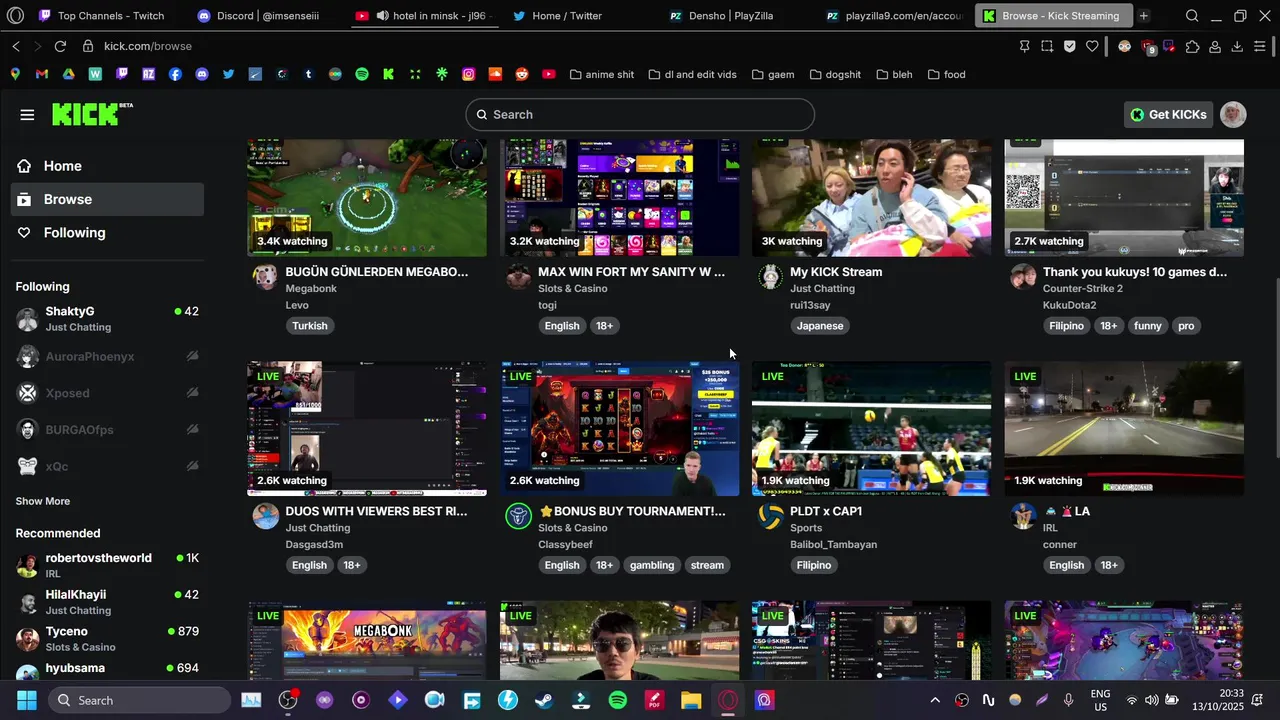Select Browse in Kick sidebar

click(107, 199)
